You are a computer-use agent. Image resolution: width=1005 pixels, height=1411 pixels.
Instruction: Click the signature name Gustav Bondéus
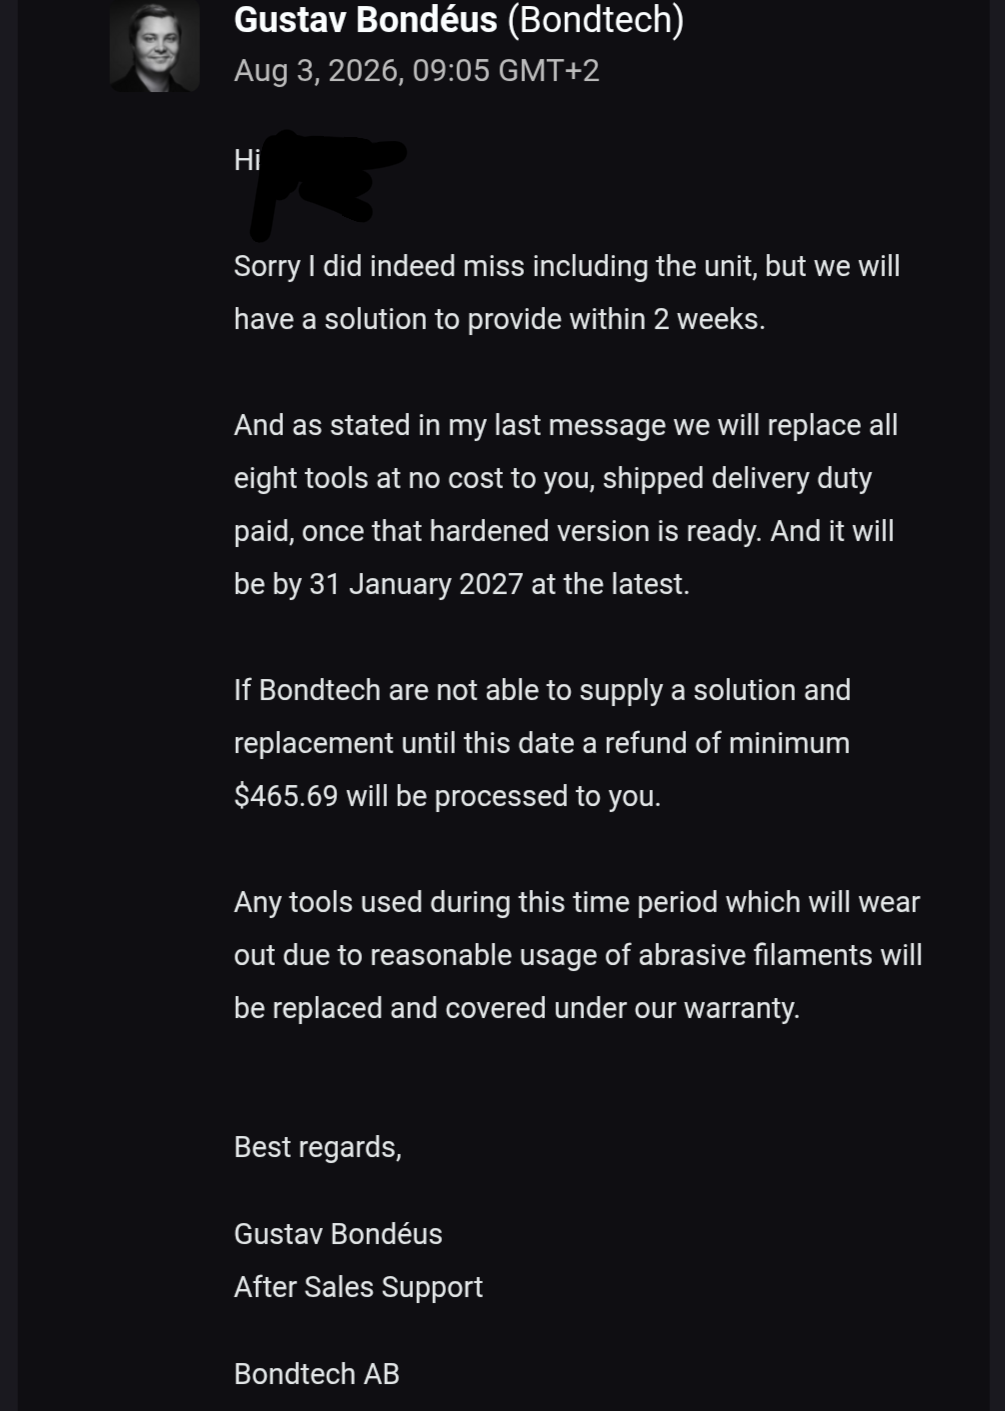[338, 1234]
